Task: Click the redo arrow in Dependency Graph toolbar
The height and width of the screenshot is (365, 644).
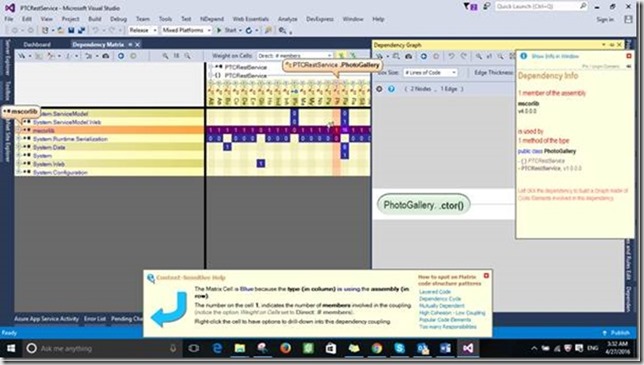Action: click(463, 56)
